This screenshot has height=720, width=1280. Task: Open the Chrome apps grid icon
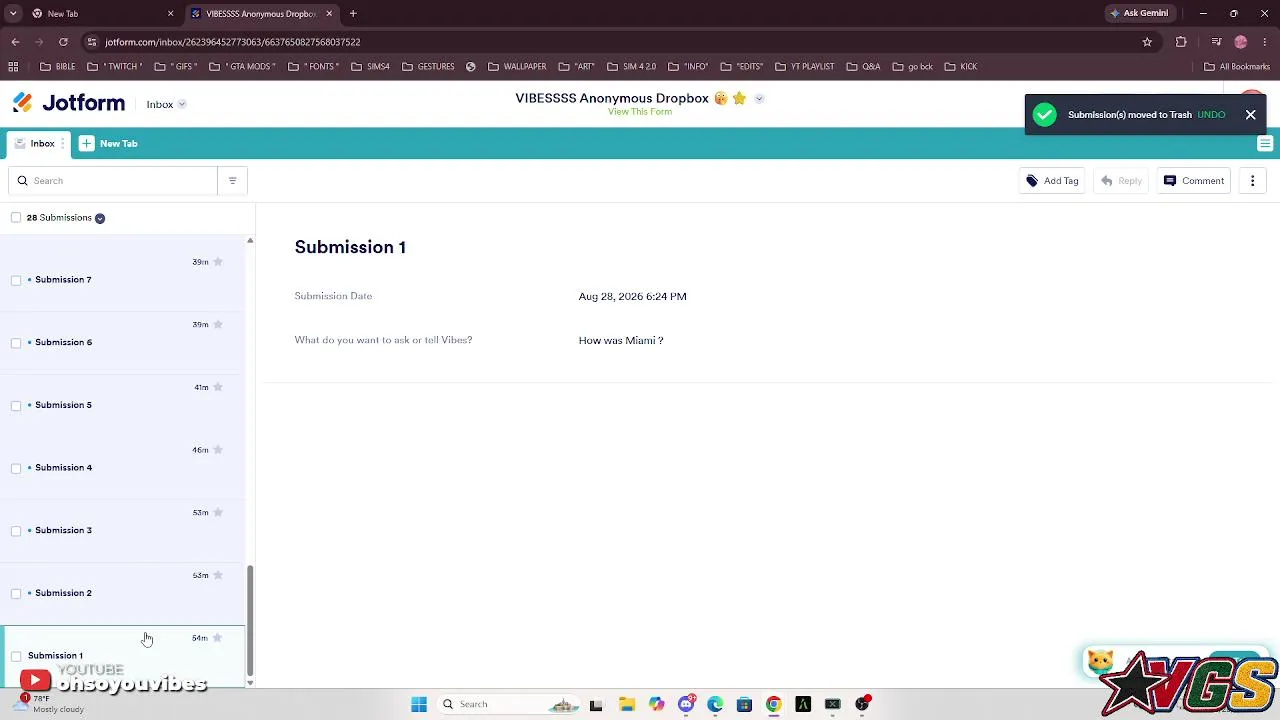click(x=13, y=67)
